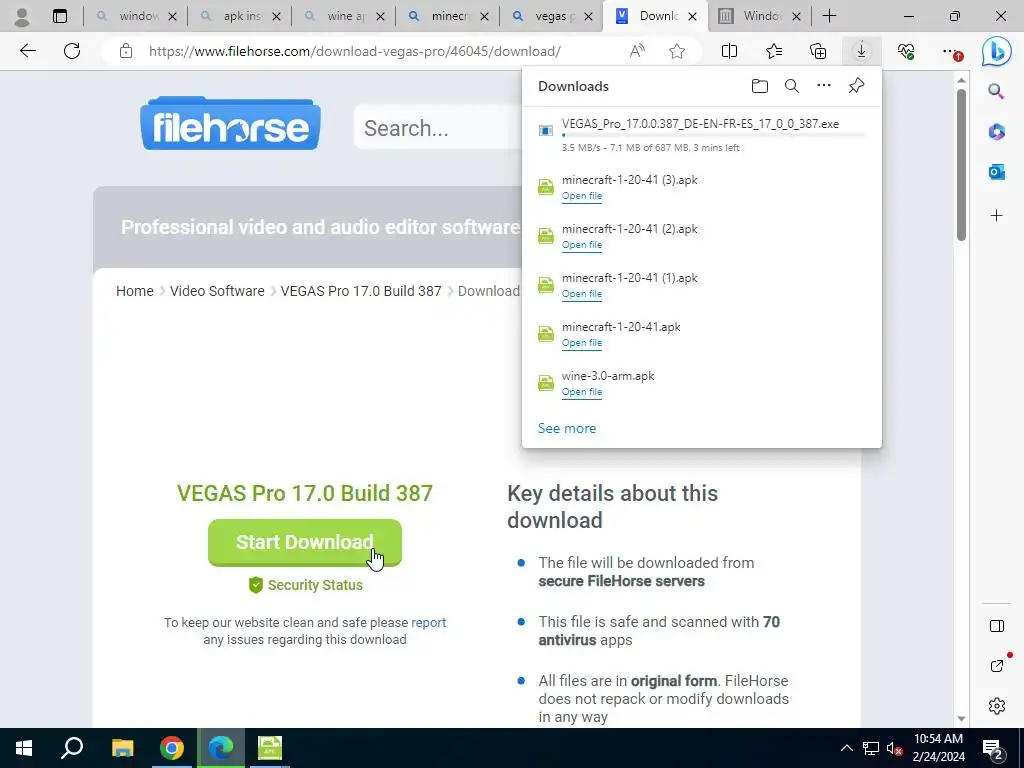Open Microsoft 365 sidebar icon

click(997, 132)
